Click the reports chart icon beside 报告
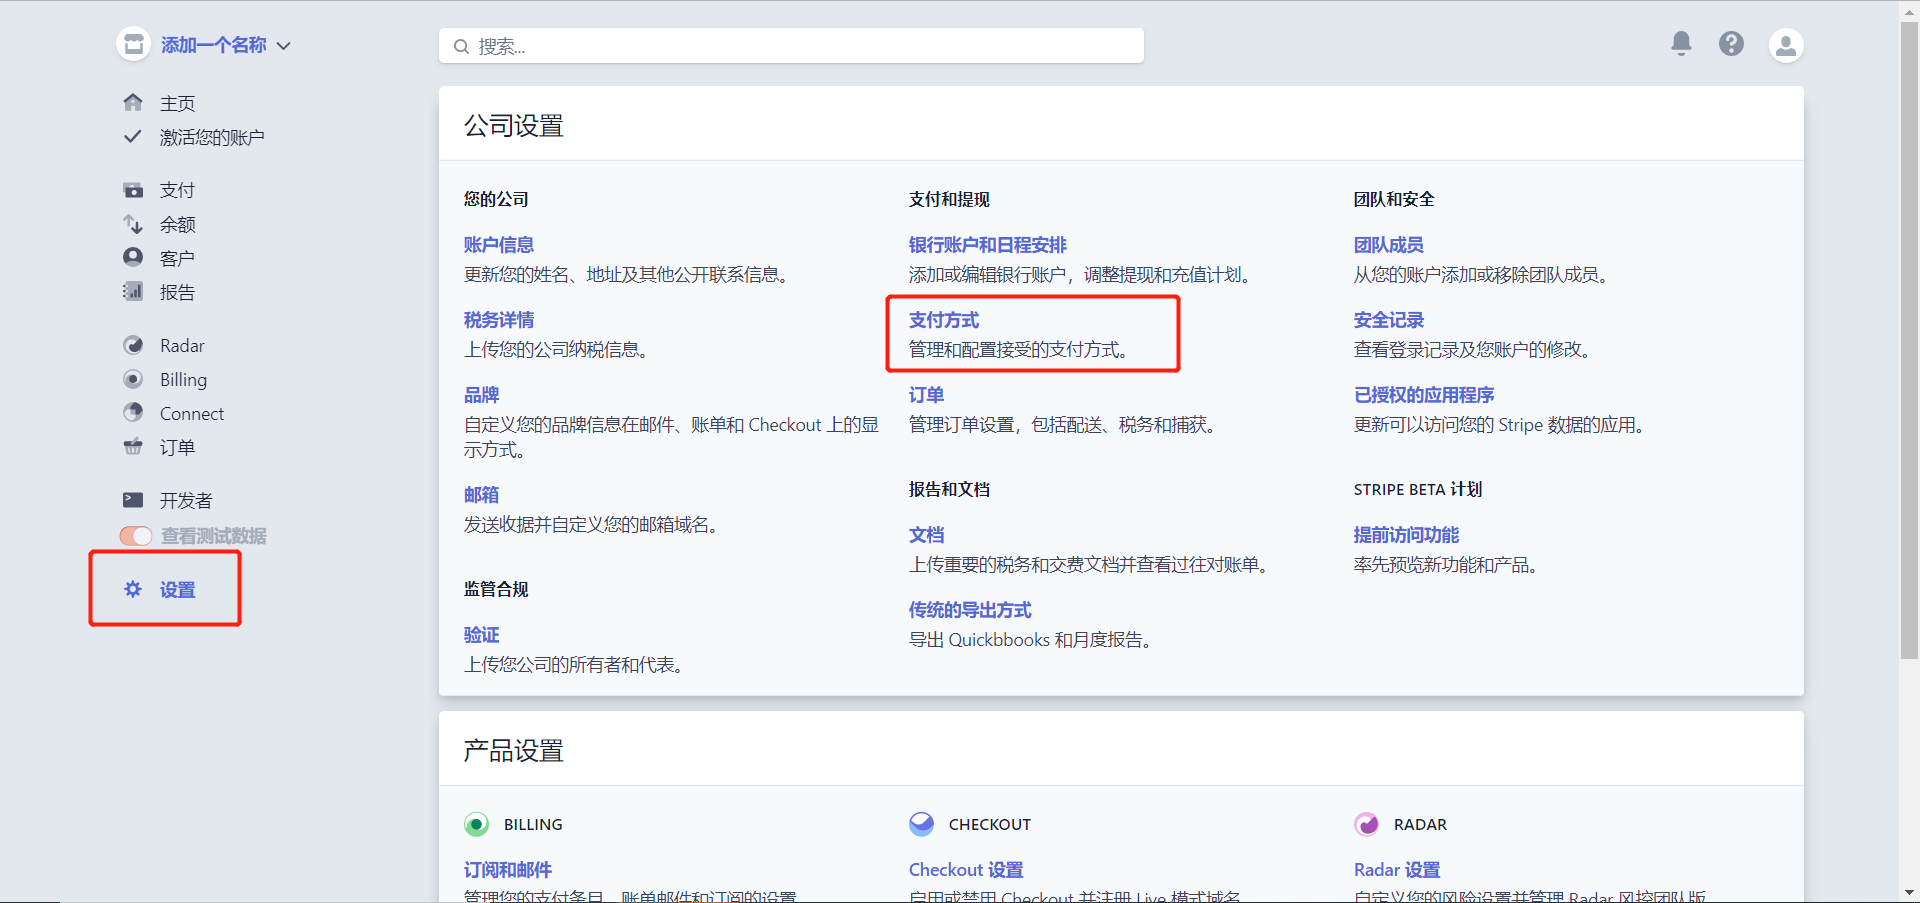 [133, 291]
